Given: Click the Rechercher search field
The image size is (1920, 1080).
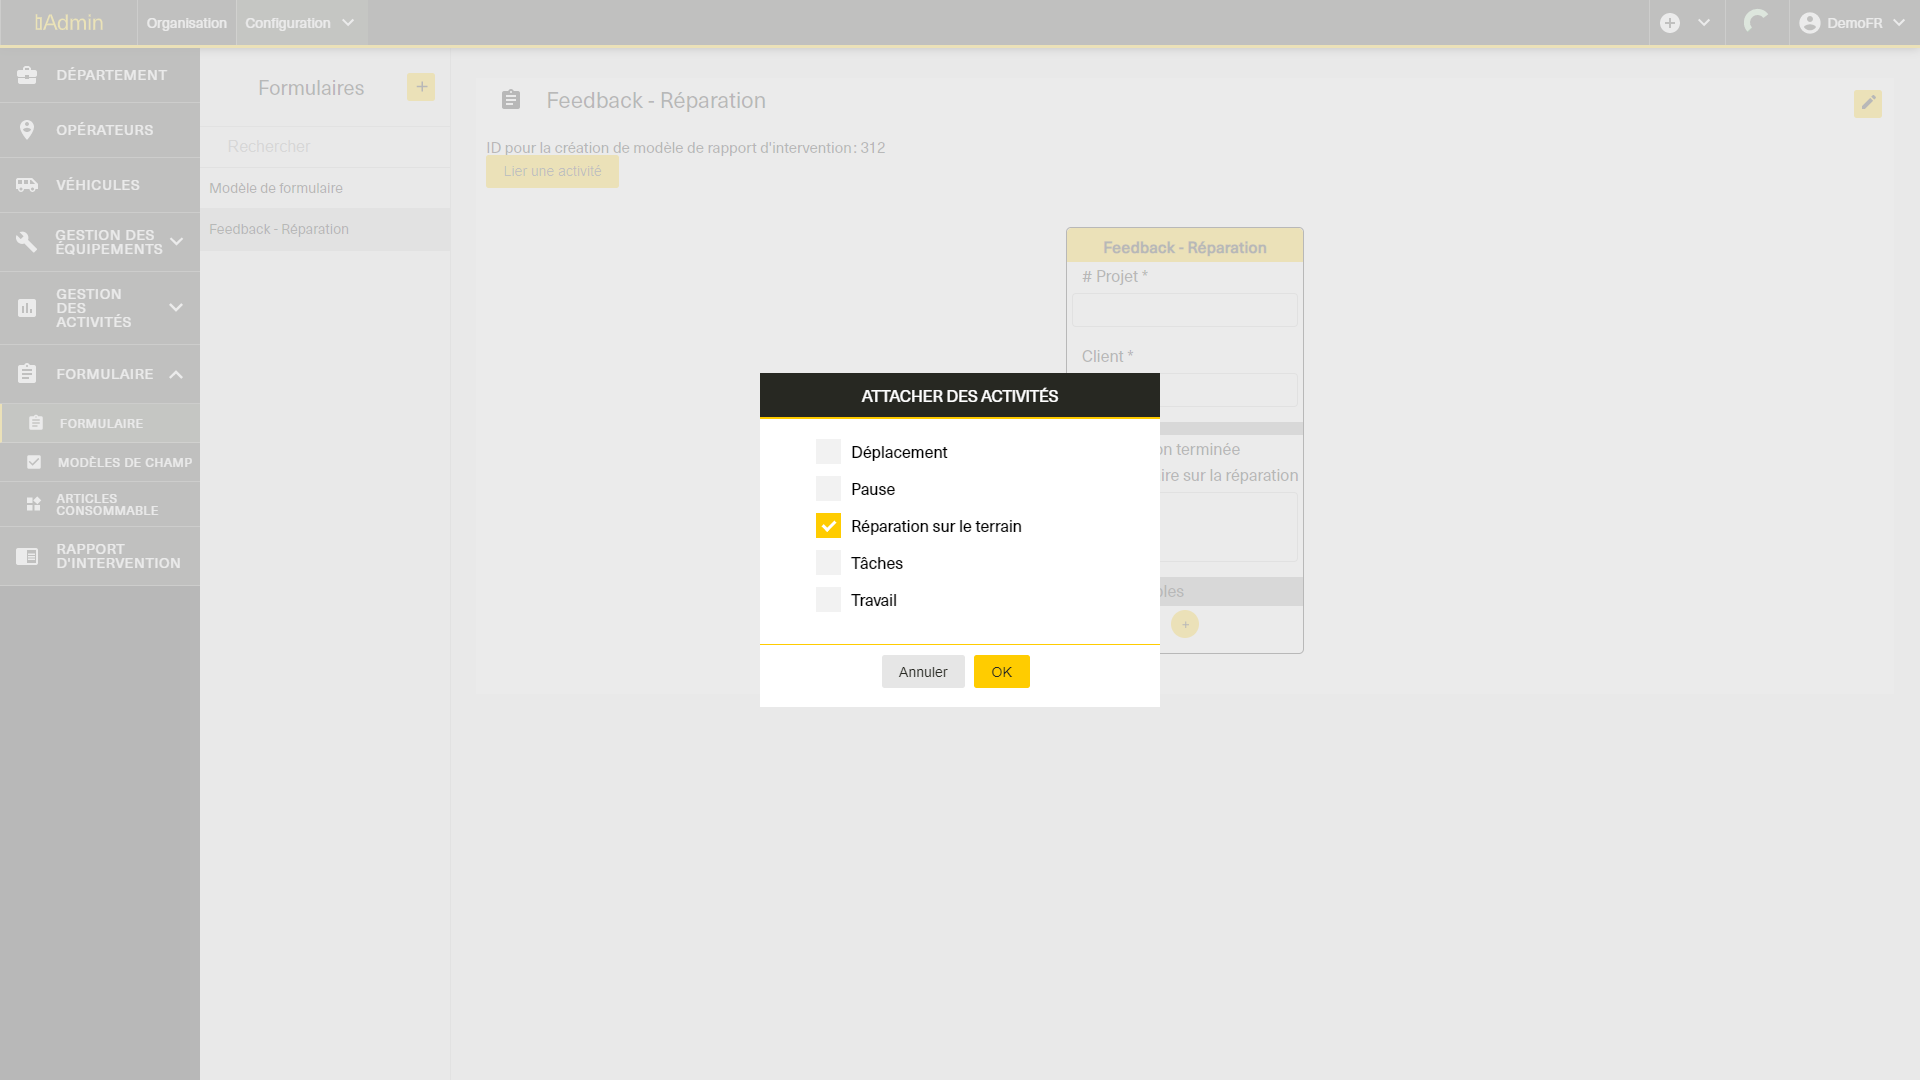Looking at the screenshot, I should 325,146.
